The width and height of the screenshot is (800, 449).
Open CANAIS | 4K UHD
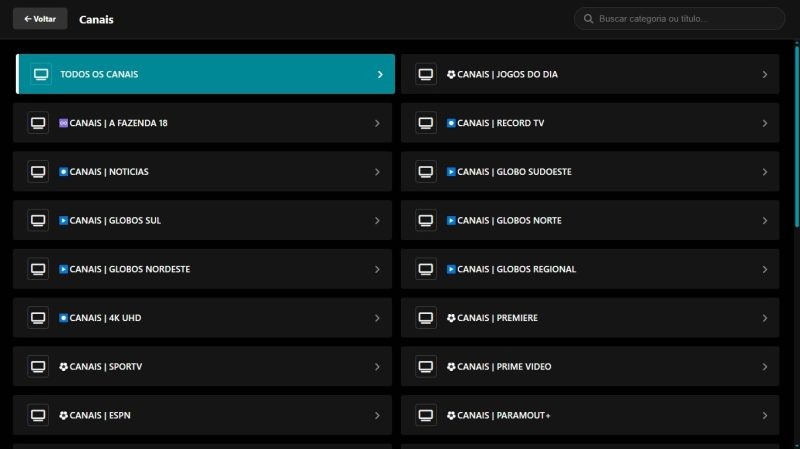(203, 318)
